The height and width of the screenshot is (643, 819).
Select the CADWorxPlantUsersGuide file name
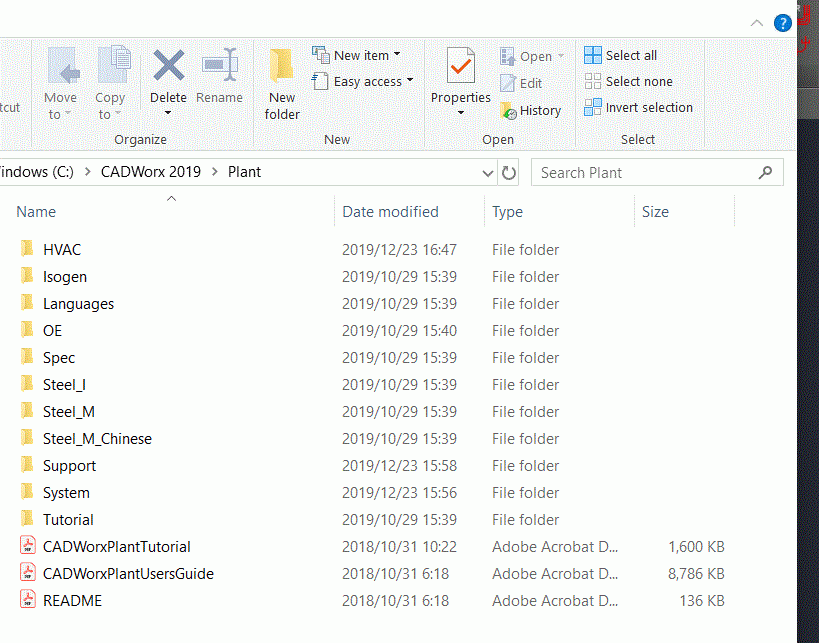(x=128, y=574)
